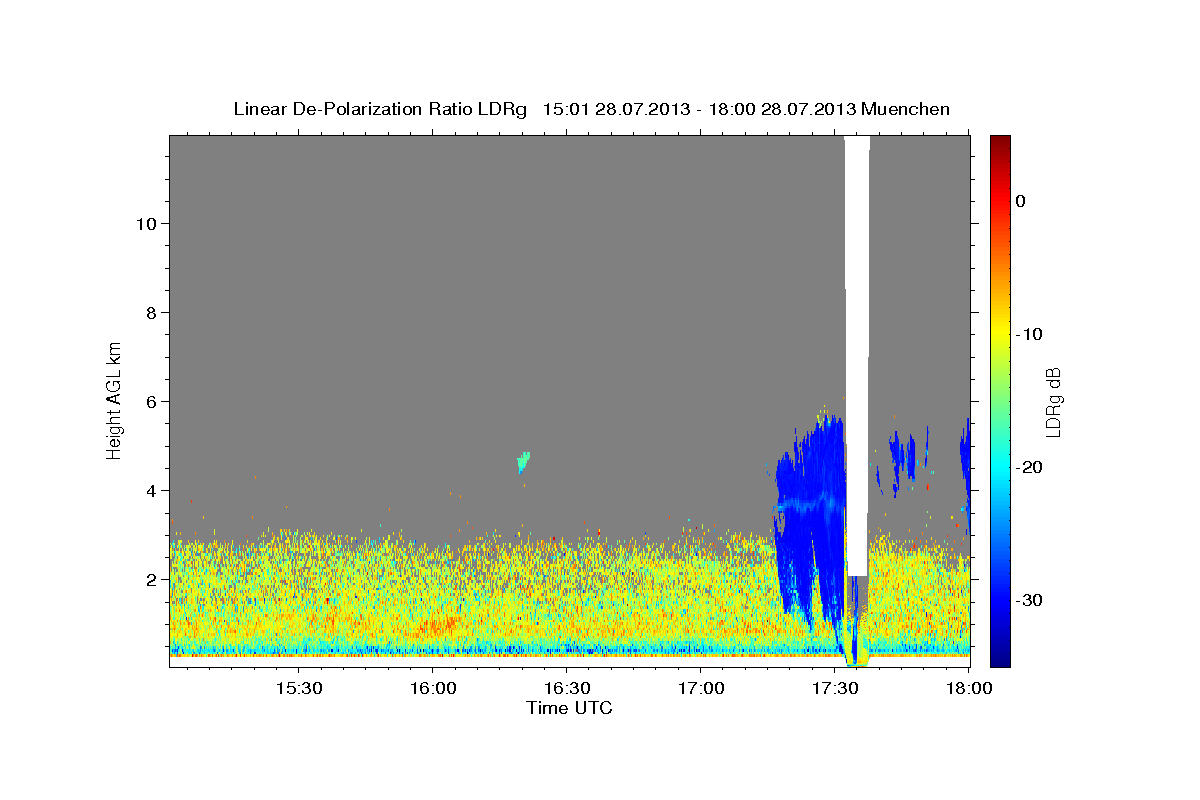Click the 'Time UTC' axis title
This screenshot has height=800, width=1200.
pos(569,708)
